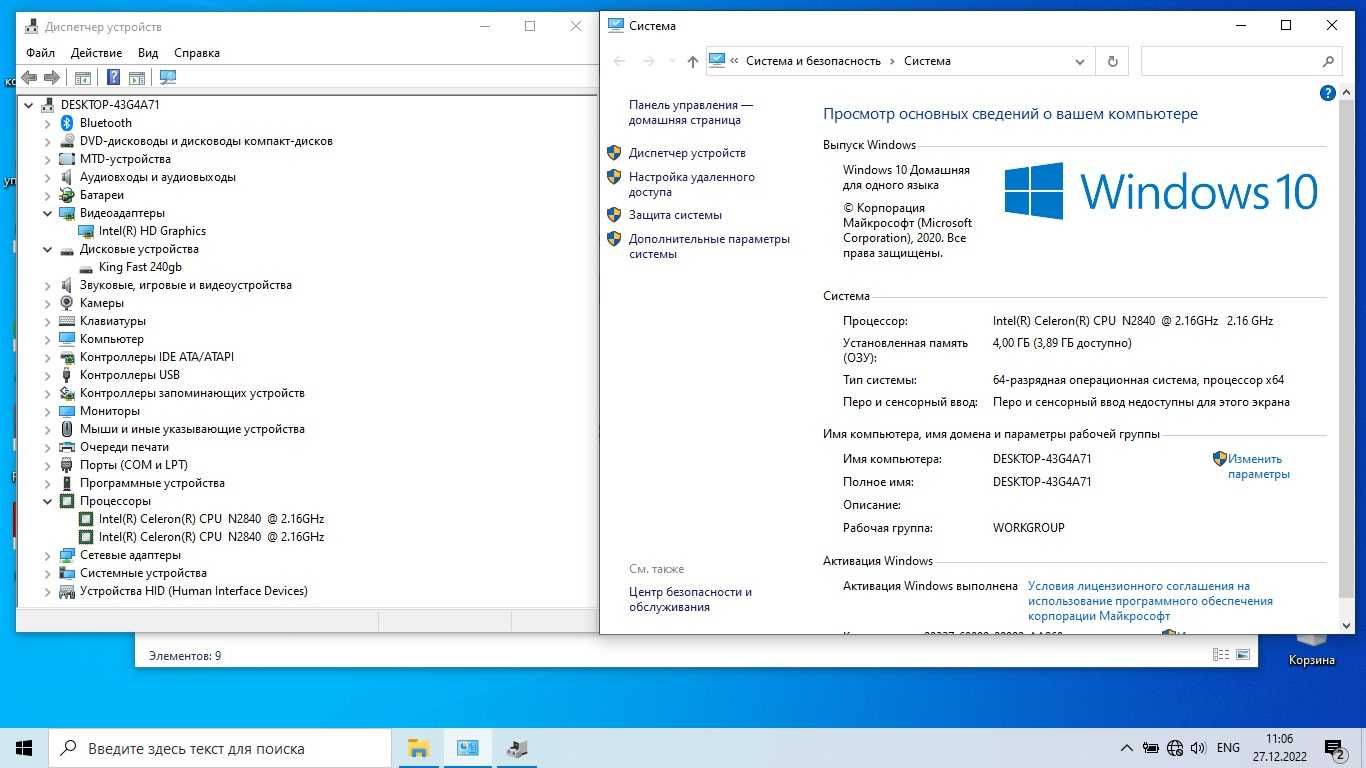Viewport: 1366px width, 768px height.
Task: Collapse the DESKTOP-43G4A71 root node
Action: pyautogui.click(x=28, y=105)
